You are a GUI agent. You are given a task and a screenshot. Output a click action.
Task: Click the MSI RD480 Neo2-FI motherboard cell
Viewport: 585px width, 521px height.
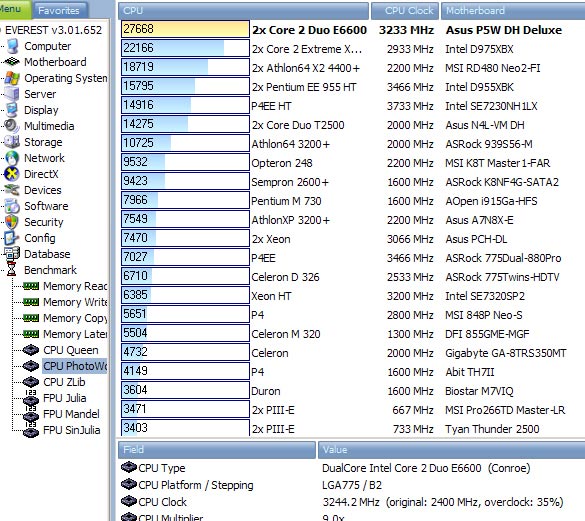[x=493, y=68]
